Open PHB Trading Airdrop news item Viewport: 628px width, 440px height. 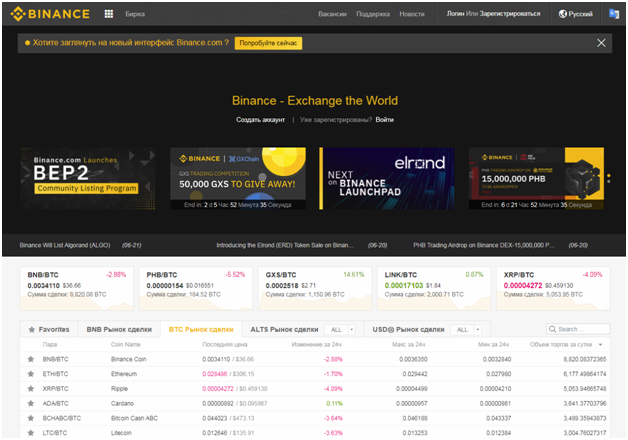484,245
